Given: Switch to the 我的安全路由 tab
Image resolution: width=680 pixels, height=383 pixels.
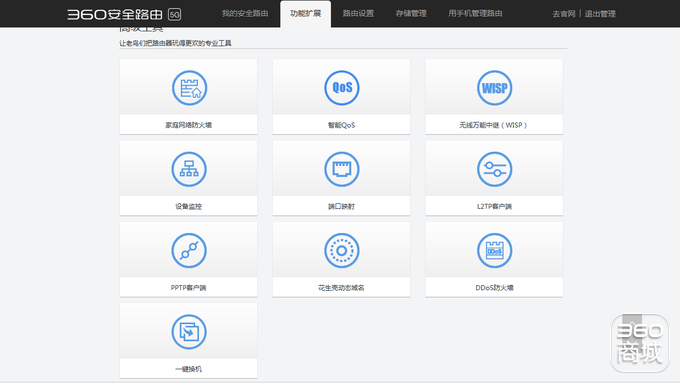Looking at the screenshot, I should [x=245, y=13].
